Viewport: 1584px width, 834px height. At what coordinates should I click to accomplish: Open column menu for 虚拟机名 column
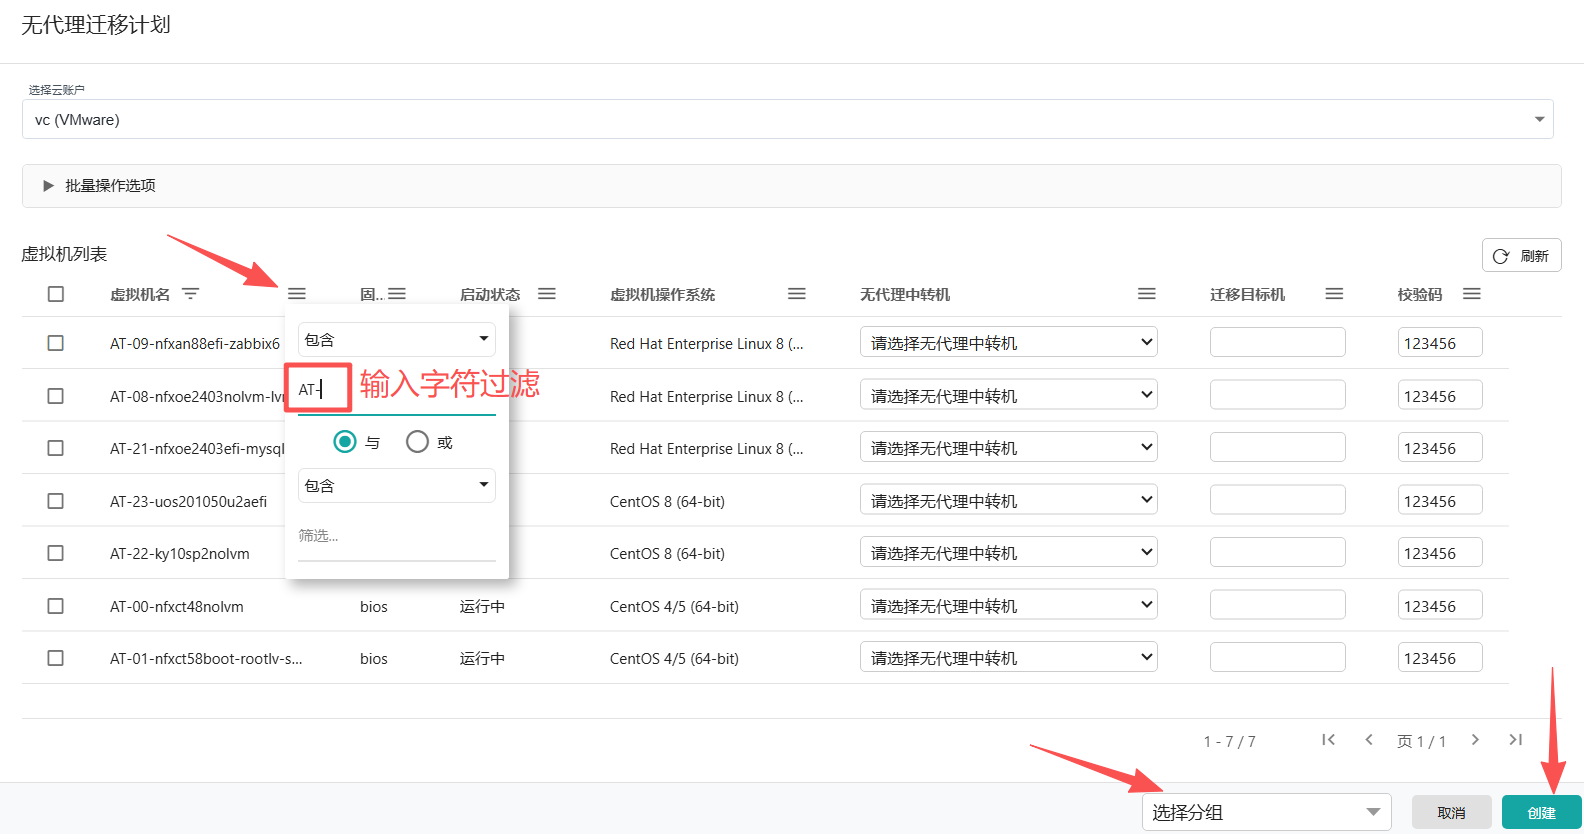click(x=297, y=294)
